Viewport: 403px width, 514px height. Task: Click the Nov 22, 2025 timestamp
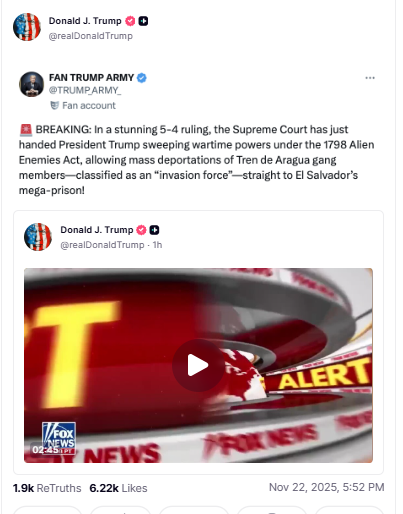point(327,487)
